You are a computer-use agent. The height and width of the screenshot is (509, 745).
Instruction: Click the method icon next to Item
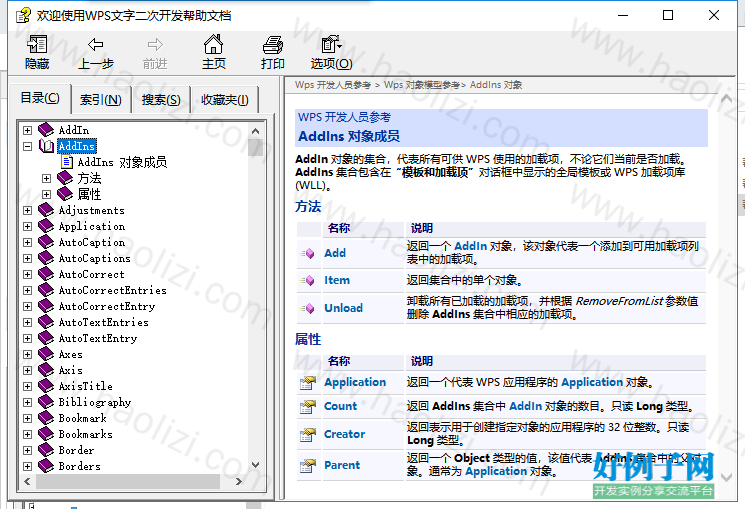tap(307, 280)
